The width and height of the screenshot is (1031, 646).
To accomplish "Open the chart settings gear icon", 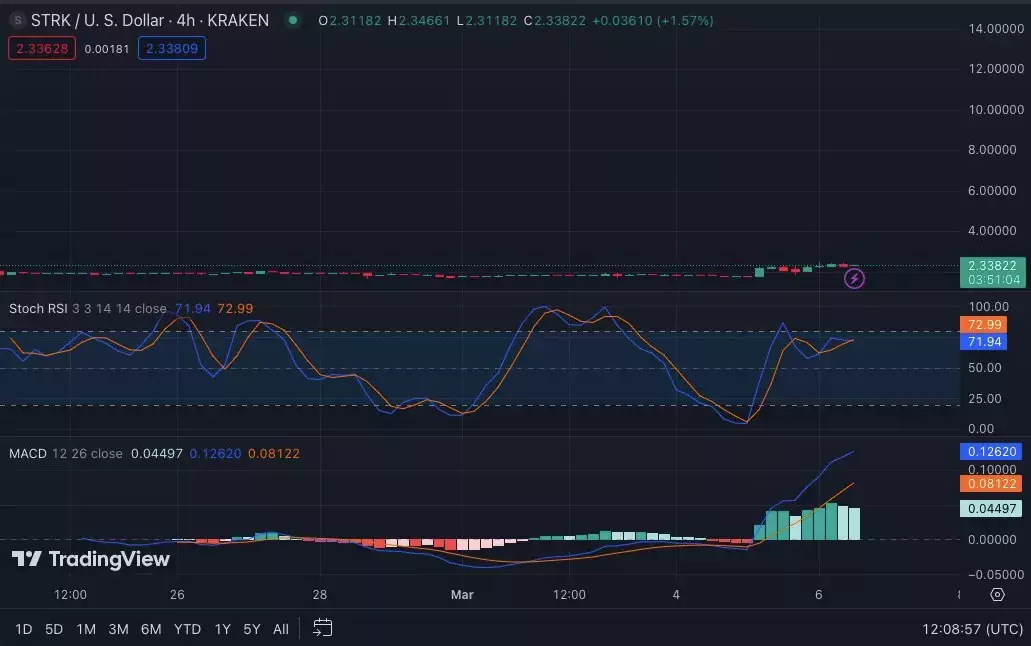I will [x=997, y=595].
